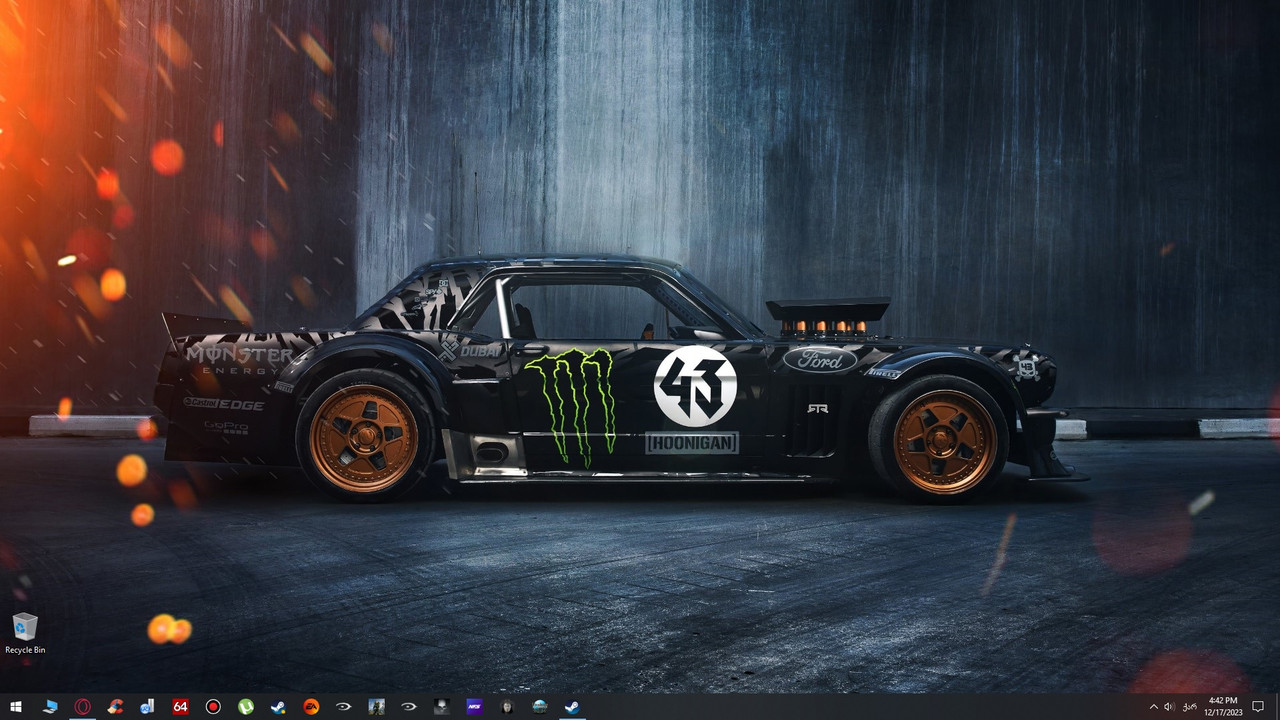Open the Windows Start menu
Image resolution: width=1280 pixels, height=720 pixels.
coord(16,707)
